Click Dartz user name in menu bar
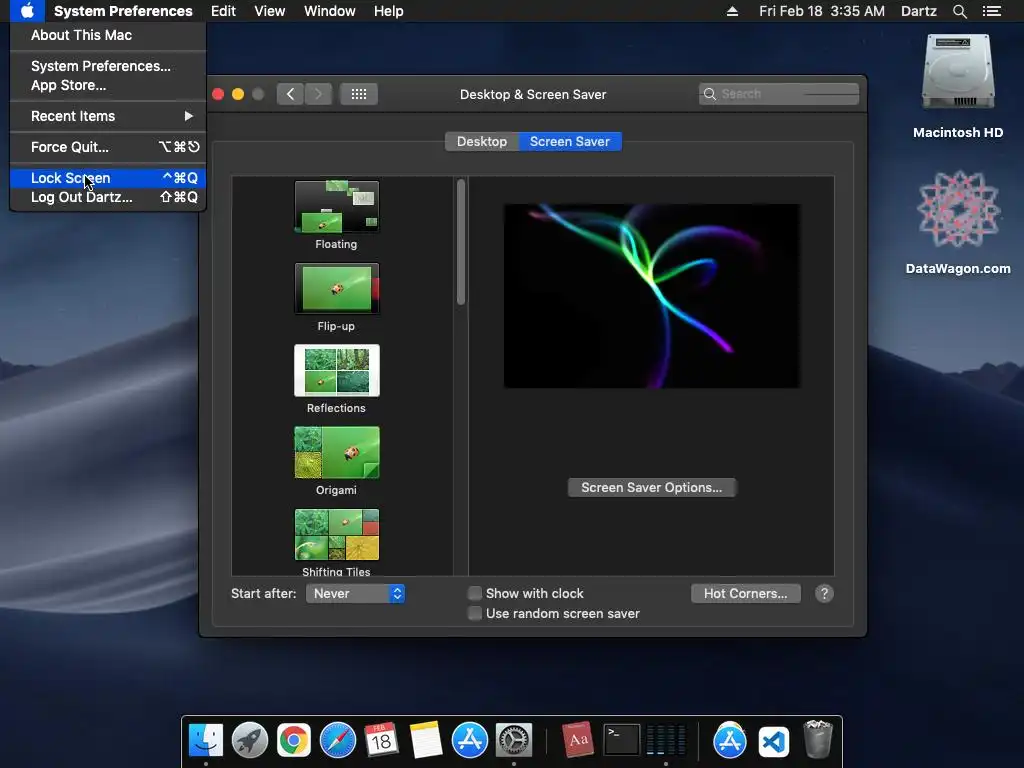 pos(918,11)
